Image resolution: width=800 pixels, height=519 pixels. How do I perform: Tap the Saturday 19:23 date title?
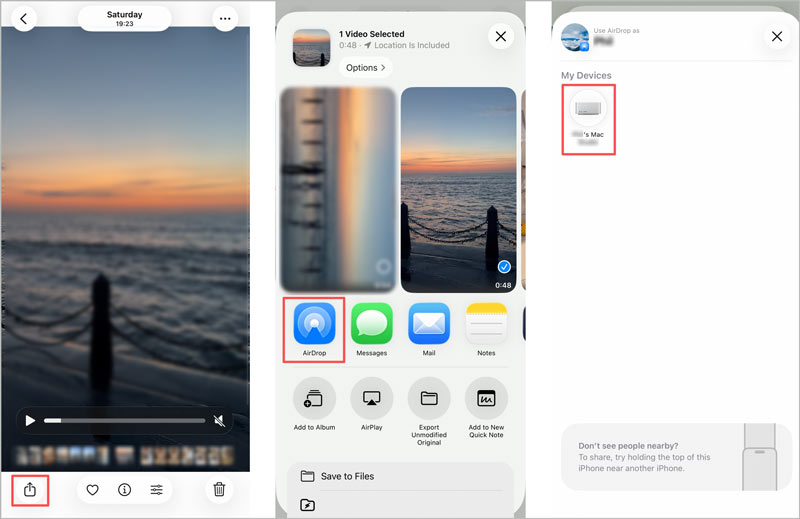tap(124, 19)
